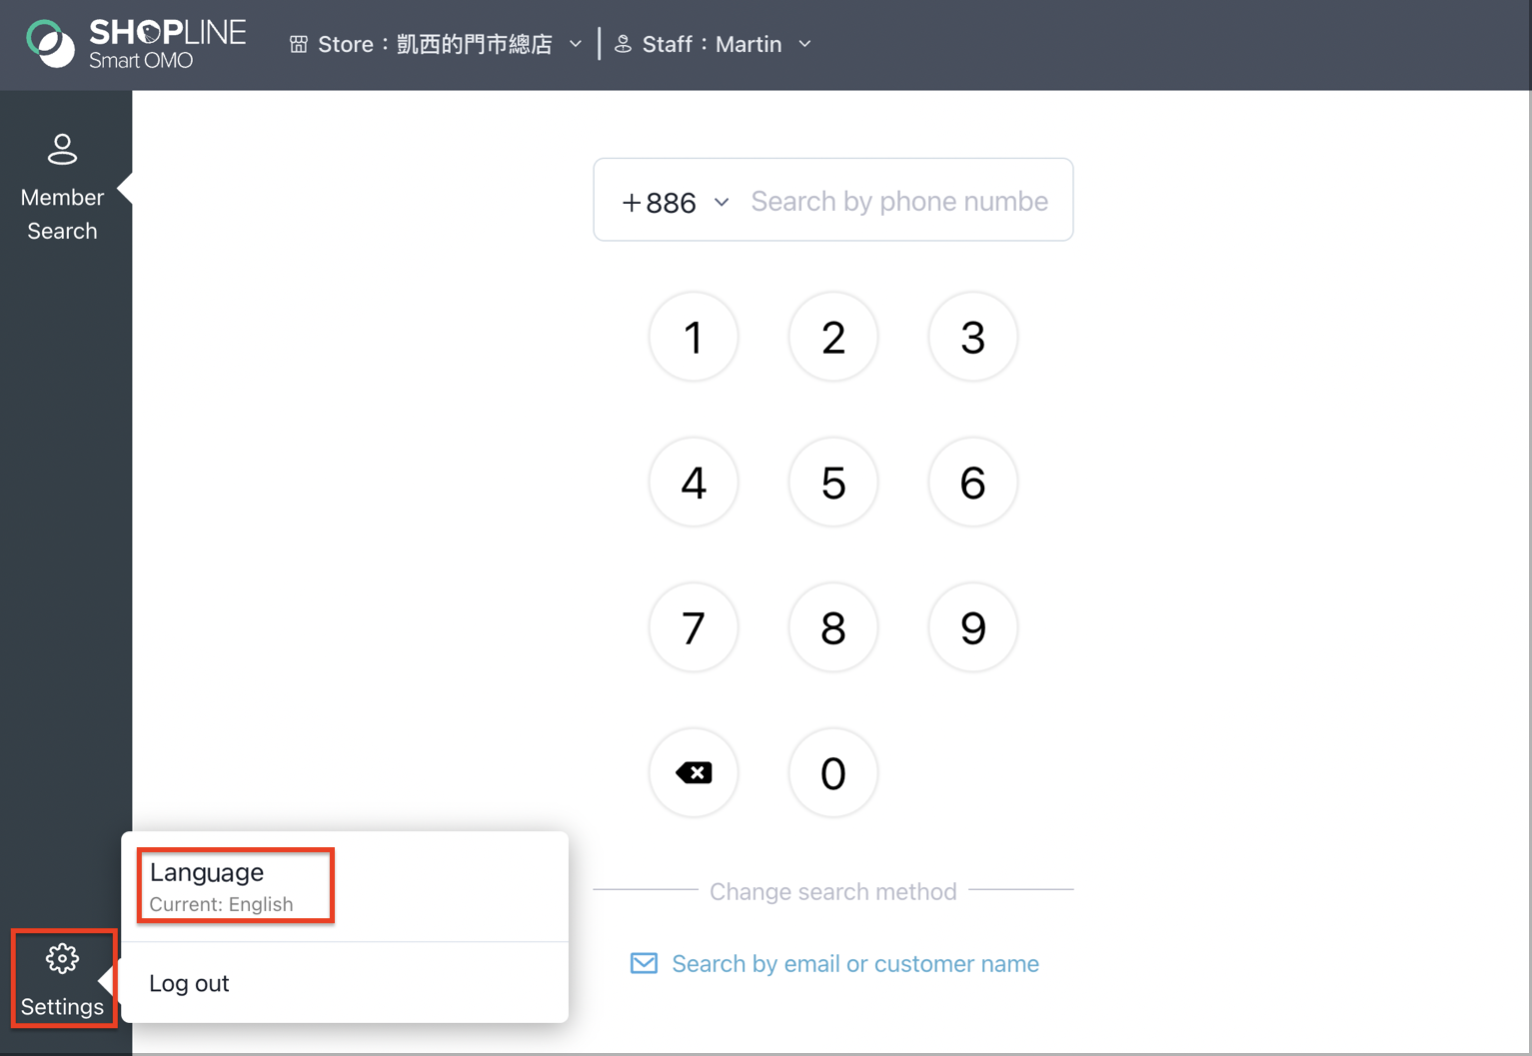This screenshot has height=1056, width=1532.
Task: Tap keypad digit 0
Action: 833,773
